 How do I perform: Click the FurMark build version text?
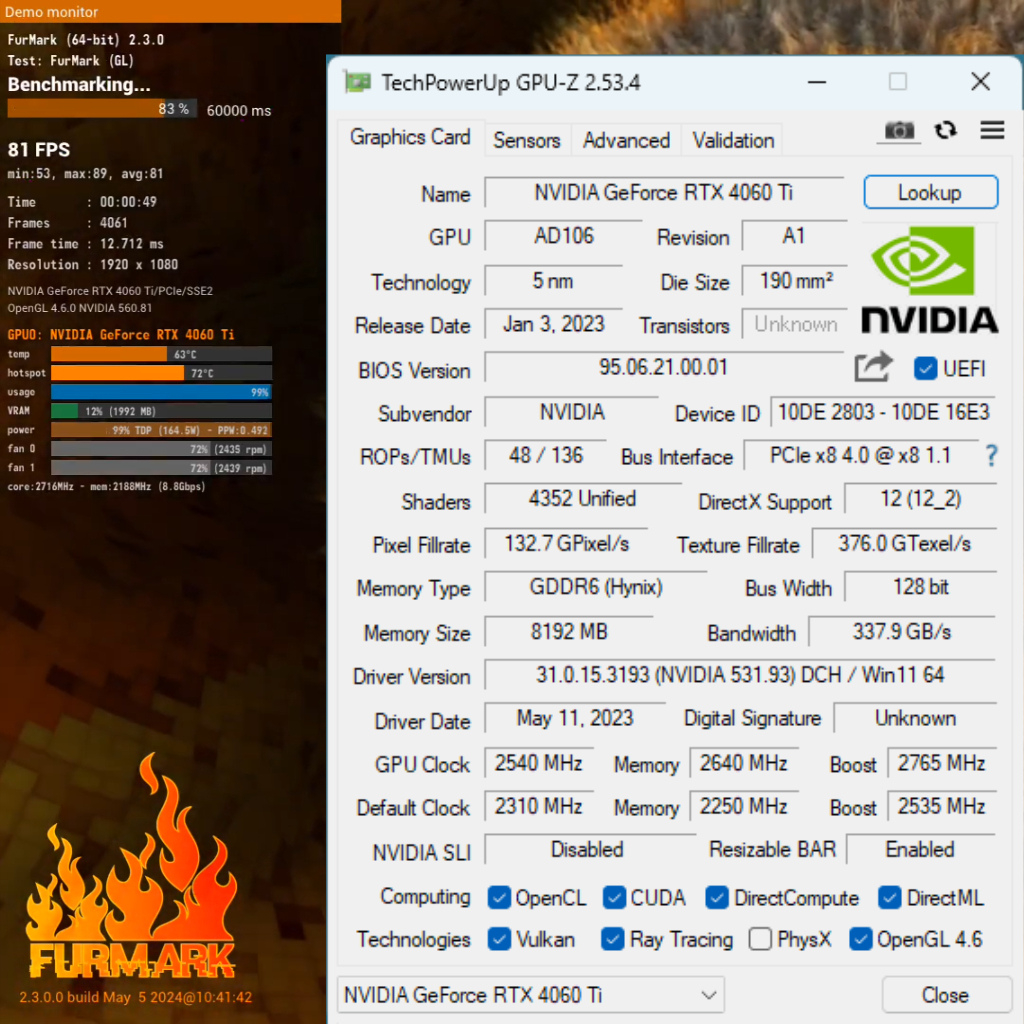[135, 997]
